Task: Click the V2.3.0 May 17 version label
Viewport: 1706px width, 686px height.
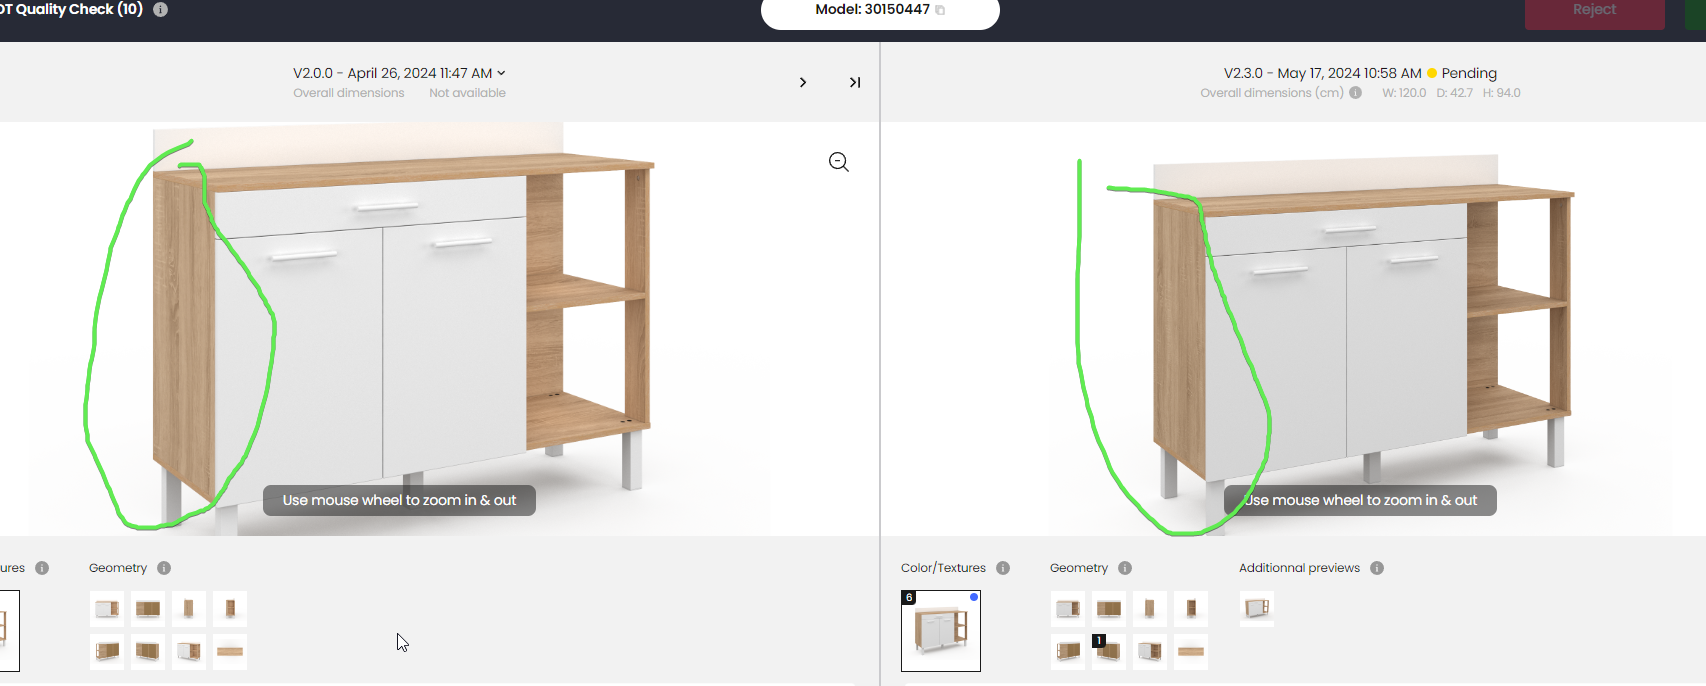Action: click(1322, 73)
